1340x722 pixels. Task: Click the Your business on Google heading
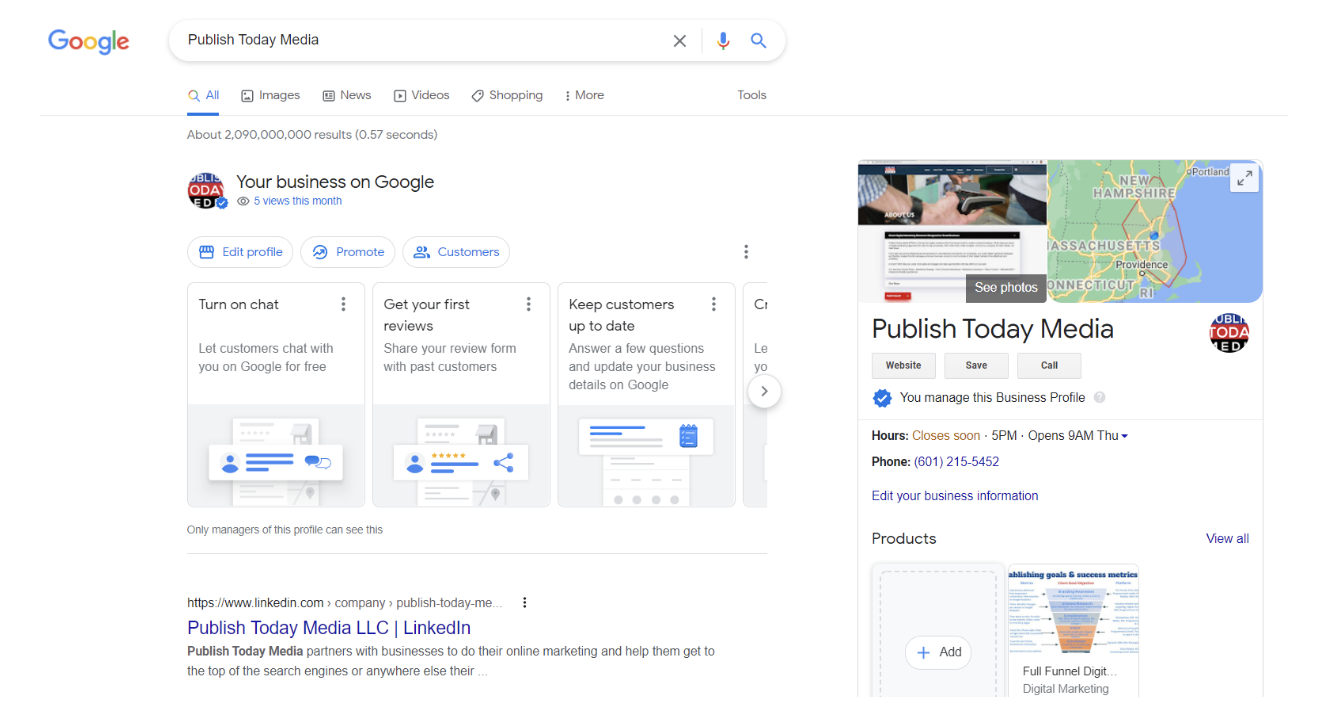click(335, 182)
